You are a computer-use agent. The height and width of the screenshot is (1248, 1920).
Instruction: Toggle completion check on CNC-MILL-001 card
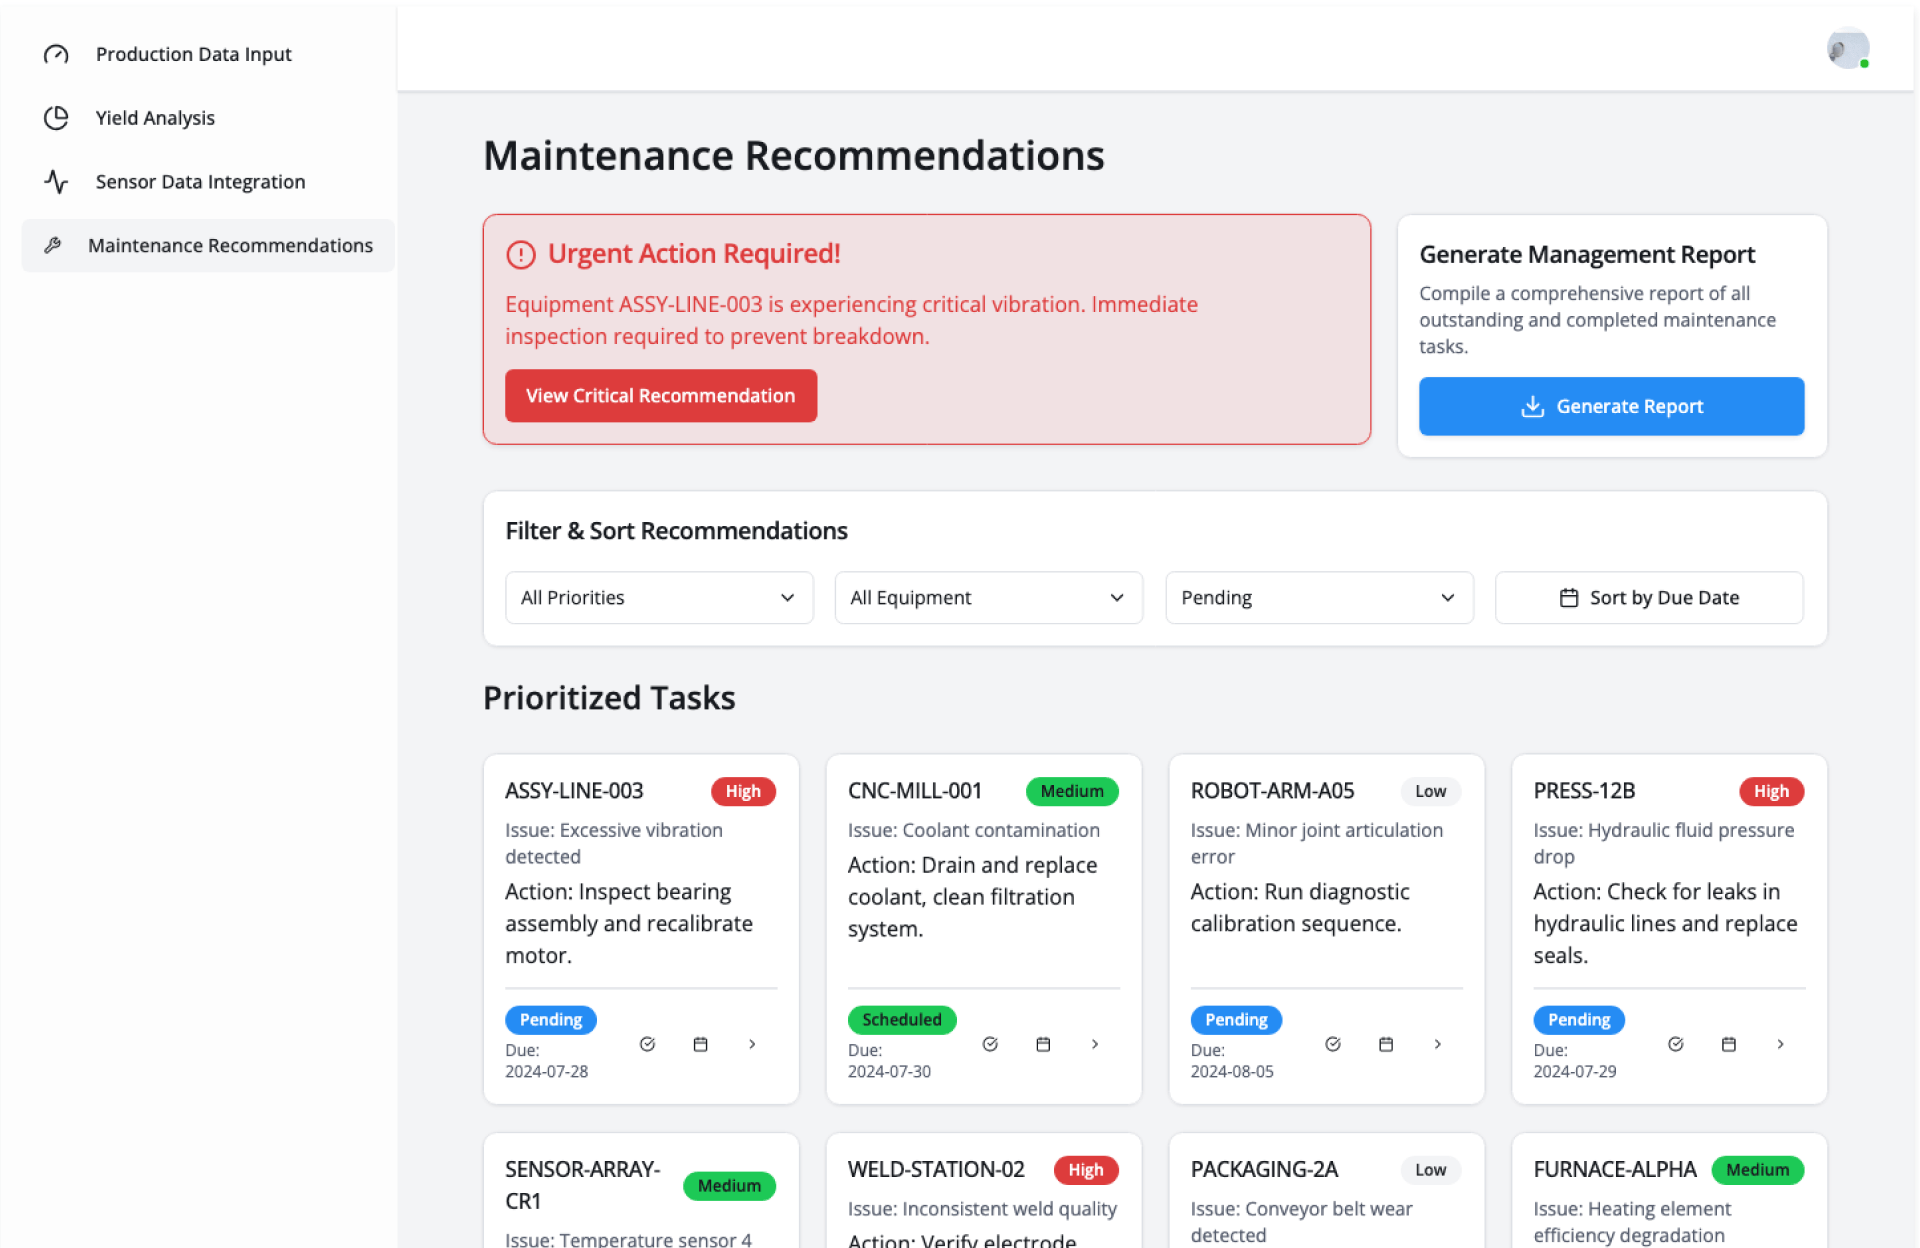click(x=990, y=1044)
